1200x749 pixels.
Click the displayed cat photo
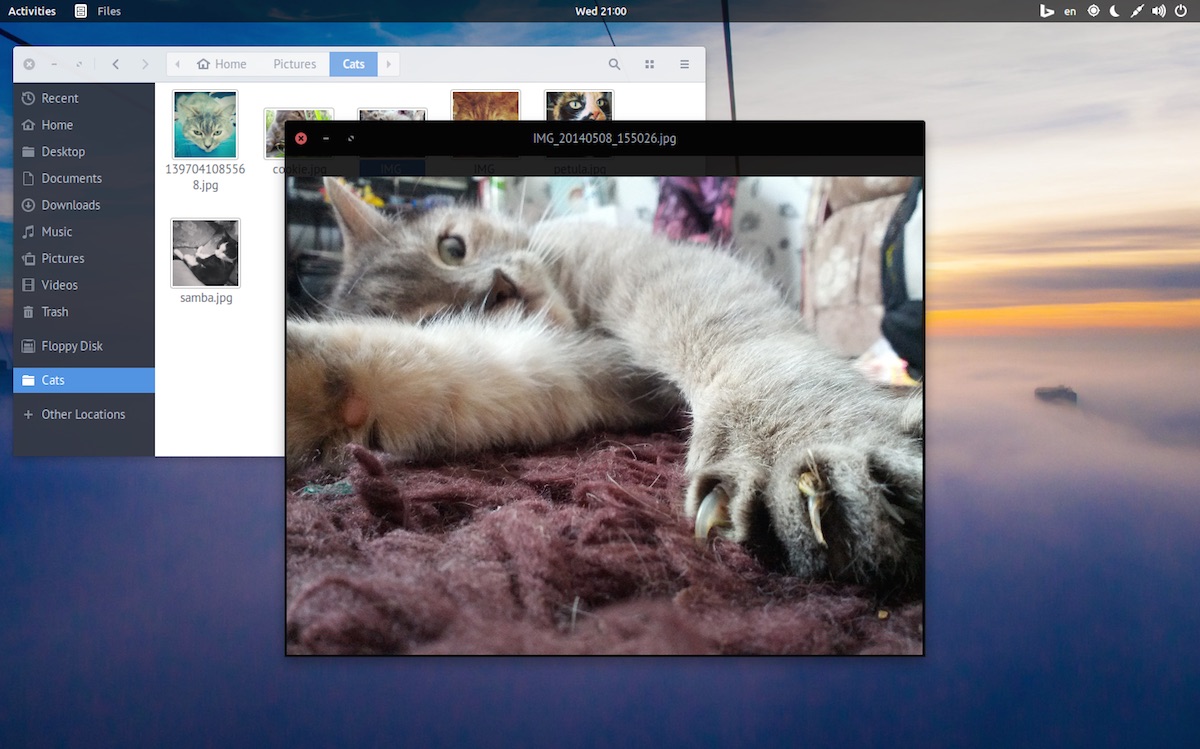pyautogui.click(x=604, y=415)
